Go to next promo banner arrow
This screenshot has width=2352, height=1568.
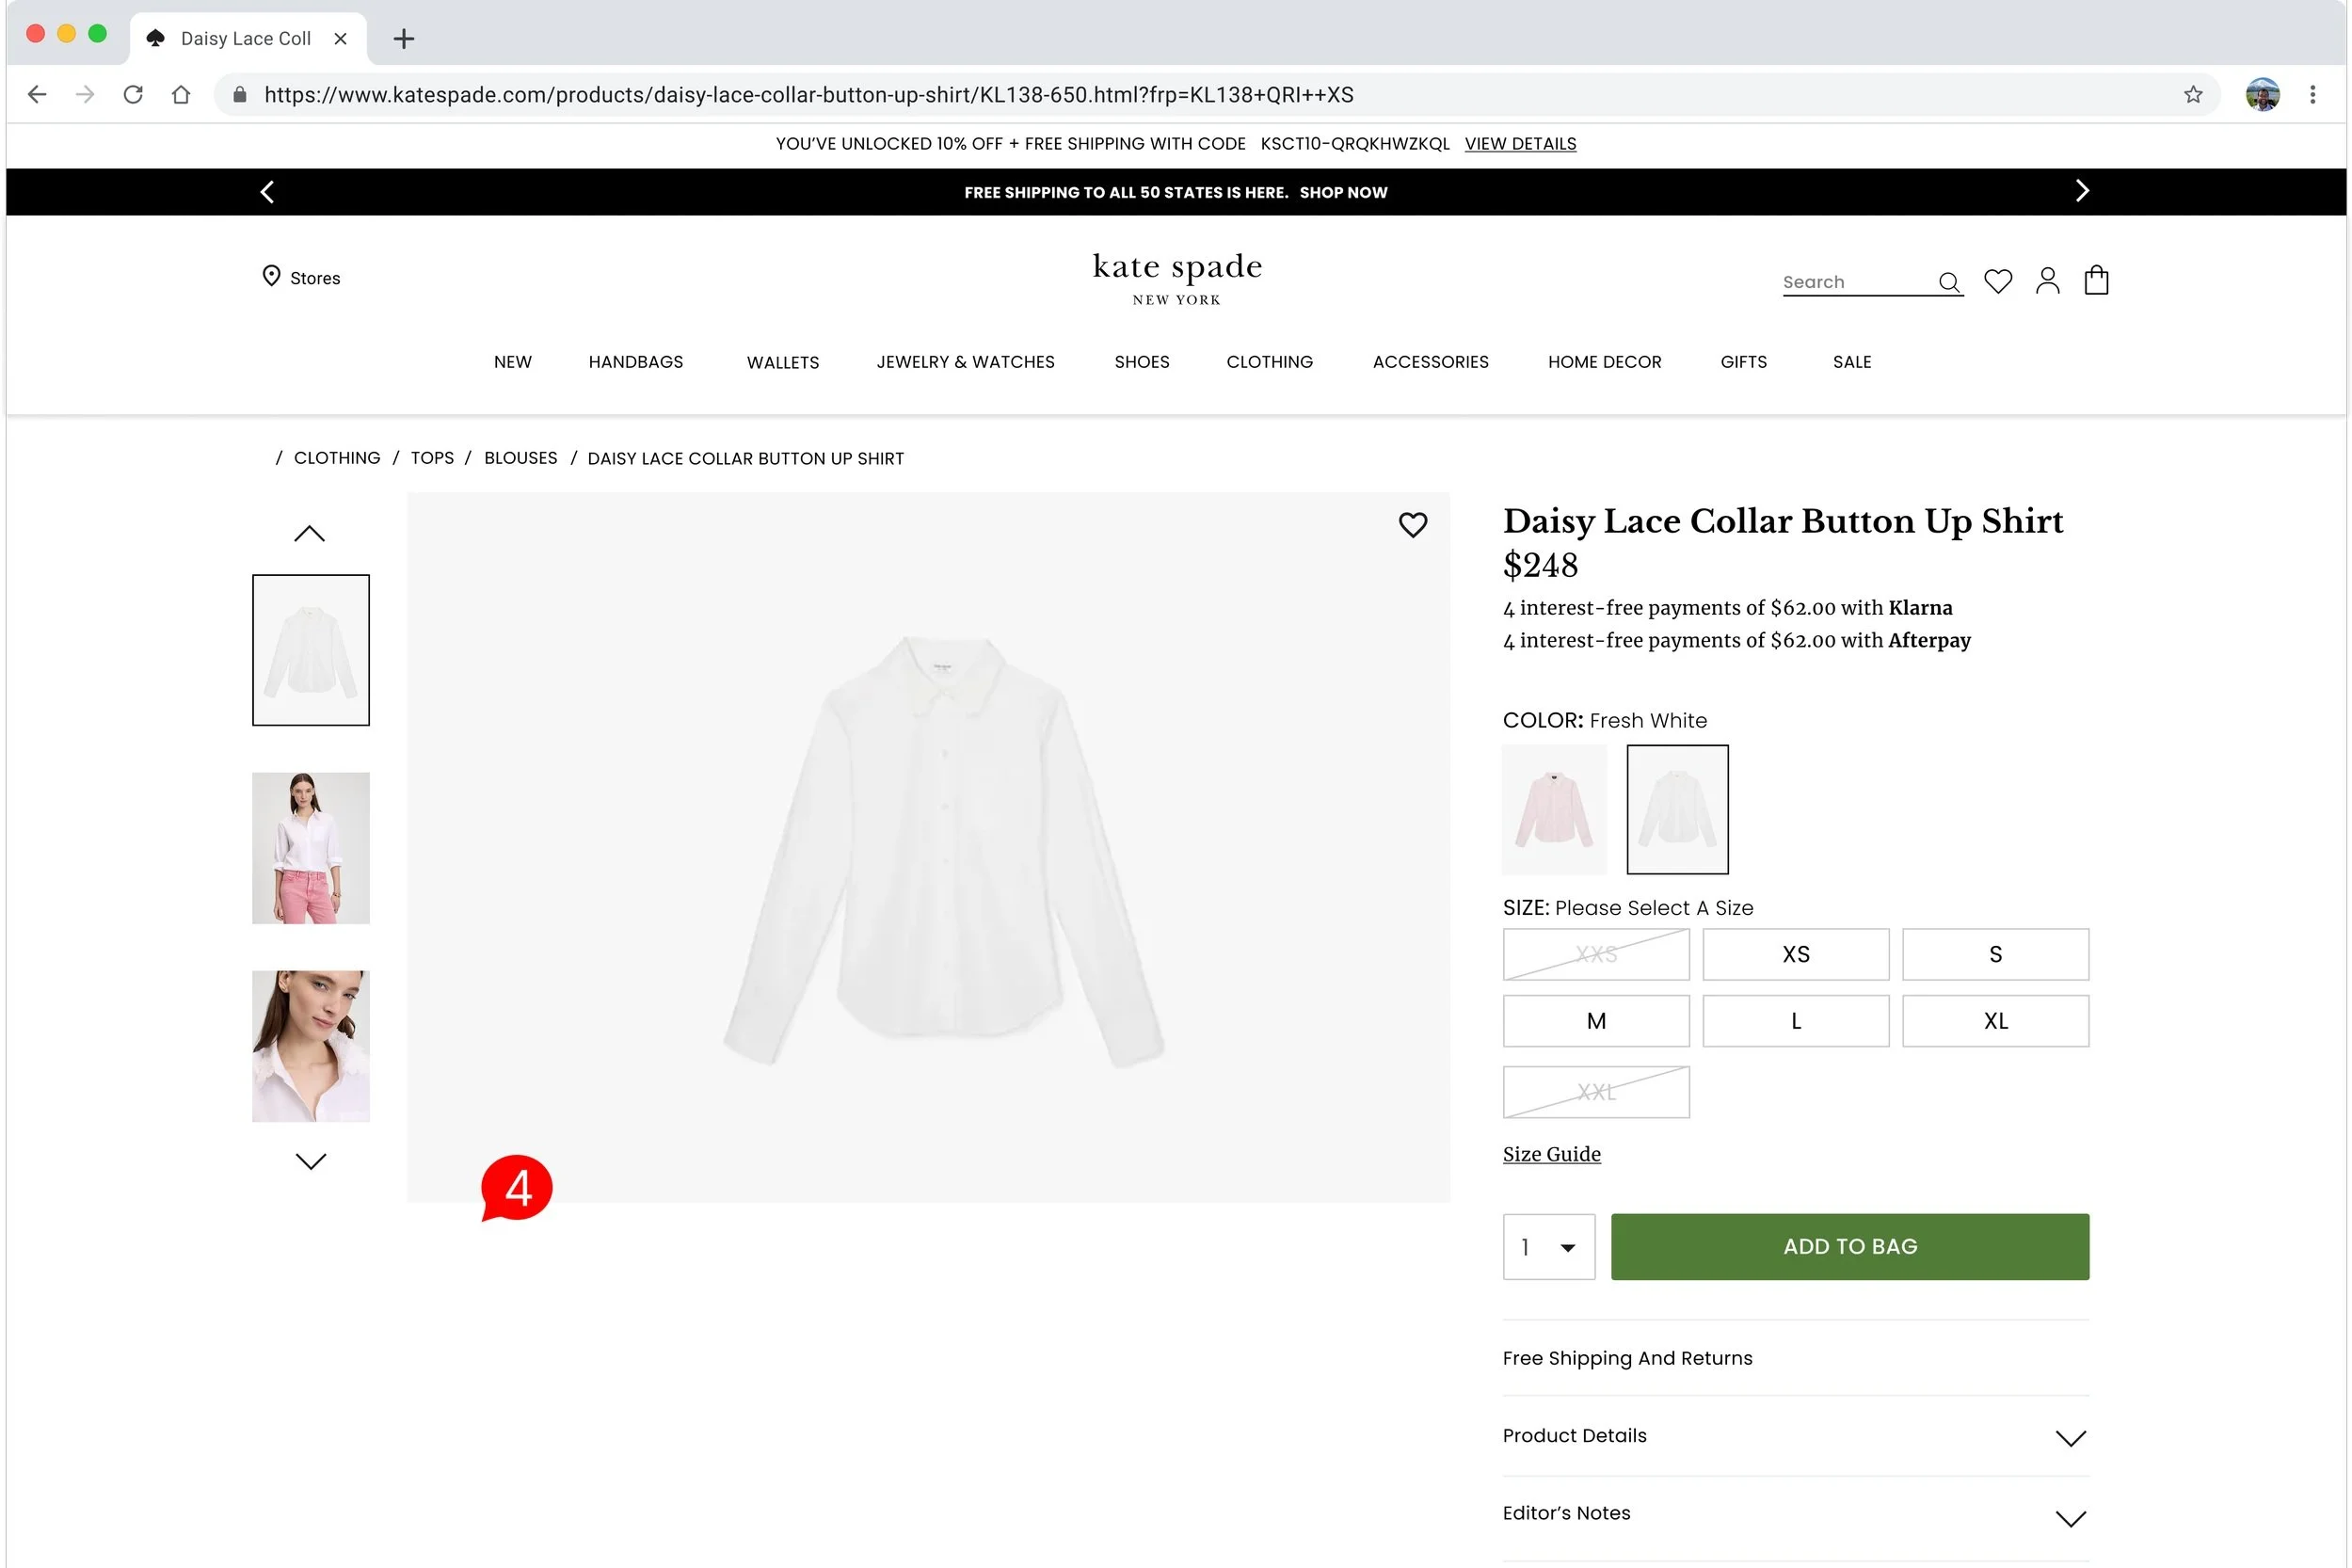[2082, 191]
